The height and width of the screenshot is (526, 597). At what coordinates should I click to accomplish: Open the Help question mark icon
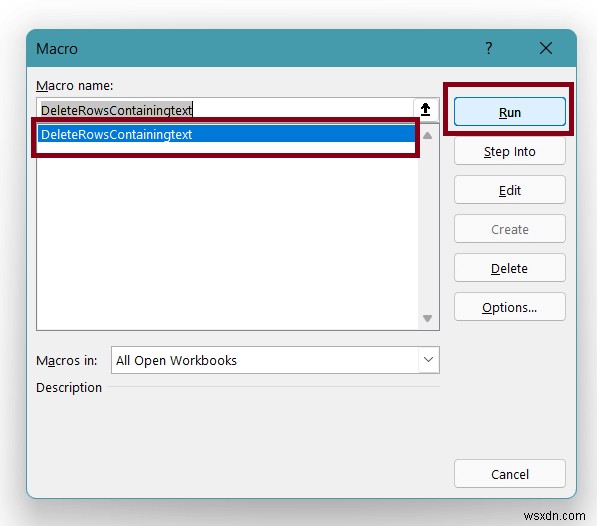point(489,48)
